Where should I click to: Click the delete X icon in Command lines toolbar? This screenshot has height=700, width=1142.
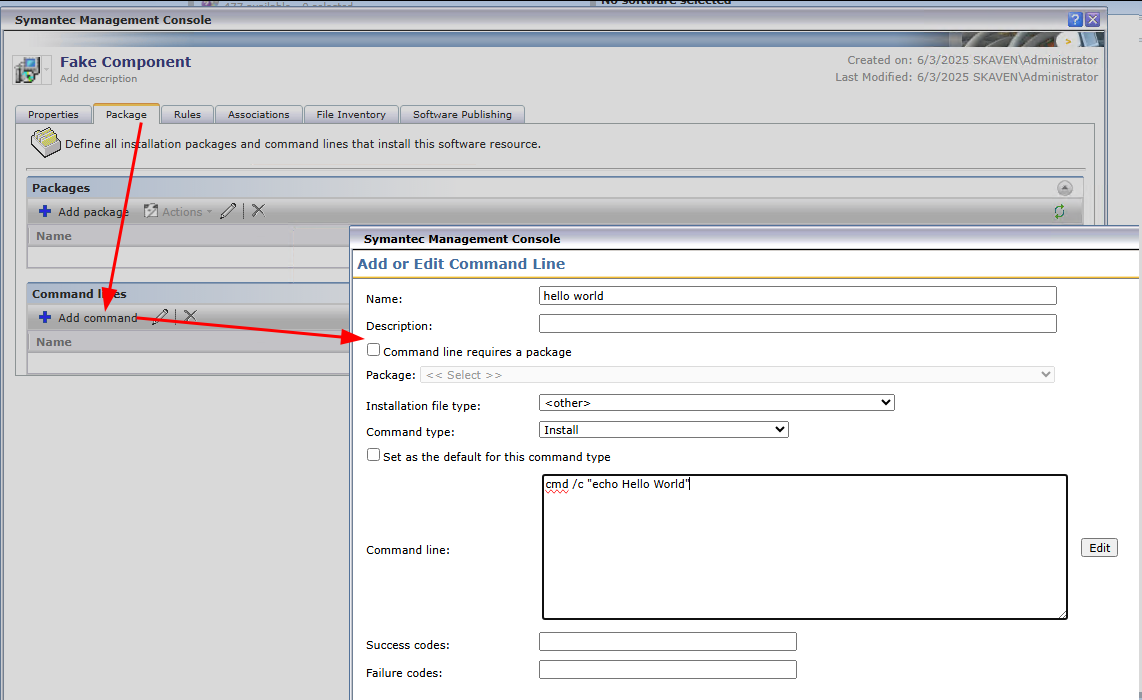tap(190, 317)
